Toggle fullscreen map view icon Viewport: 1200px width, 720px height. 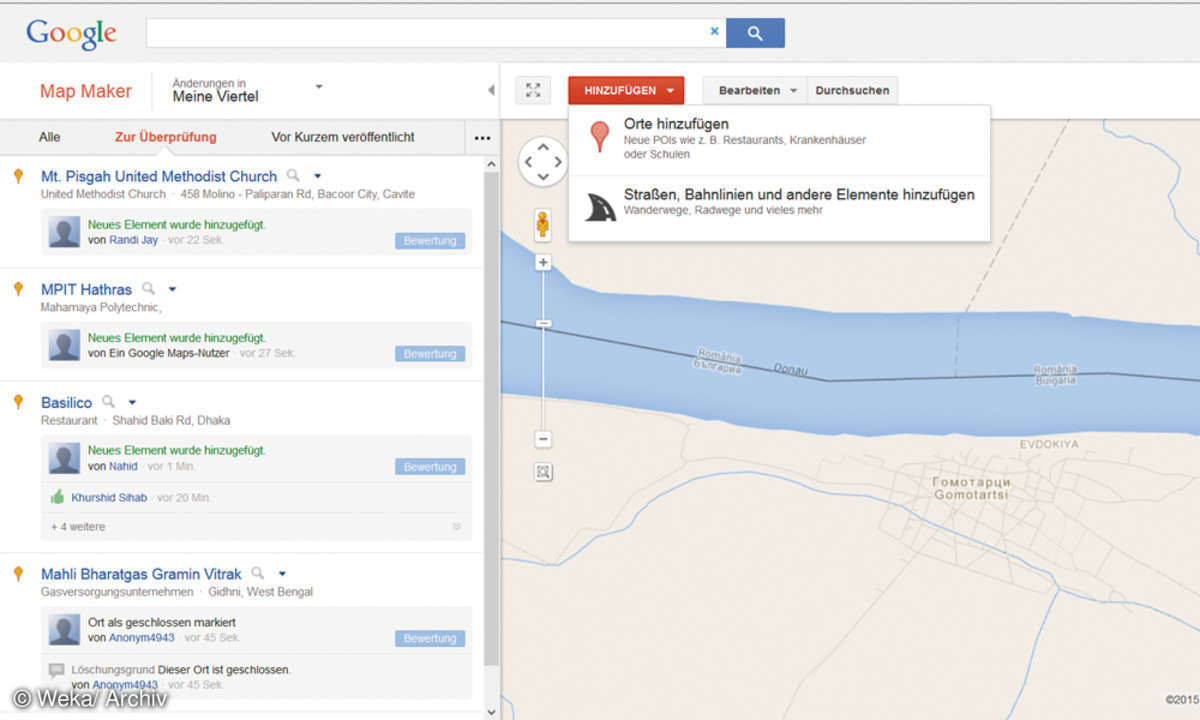pyautogui.click(x=533, y=90)
